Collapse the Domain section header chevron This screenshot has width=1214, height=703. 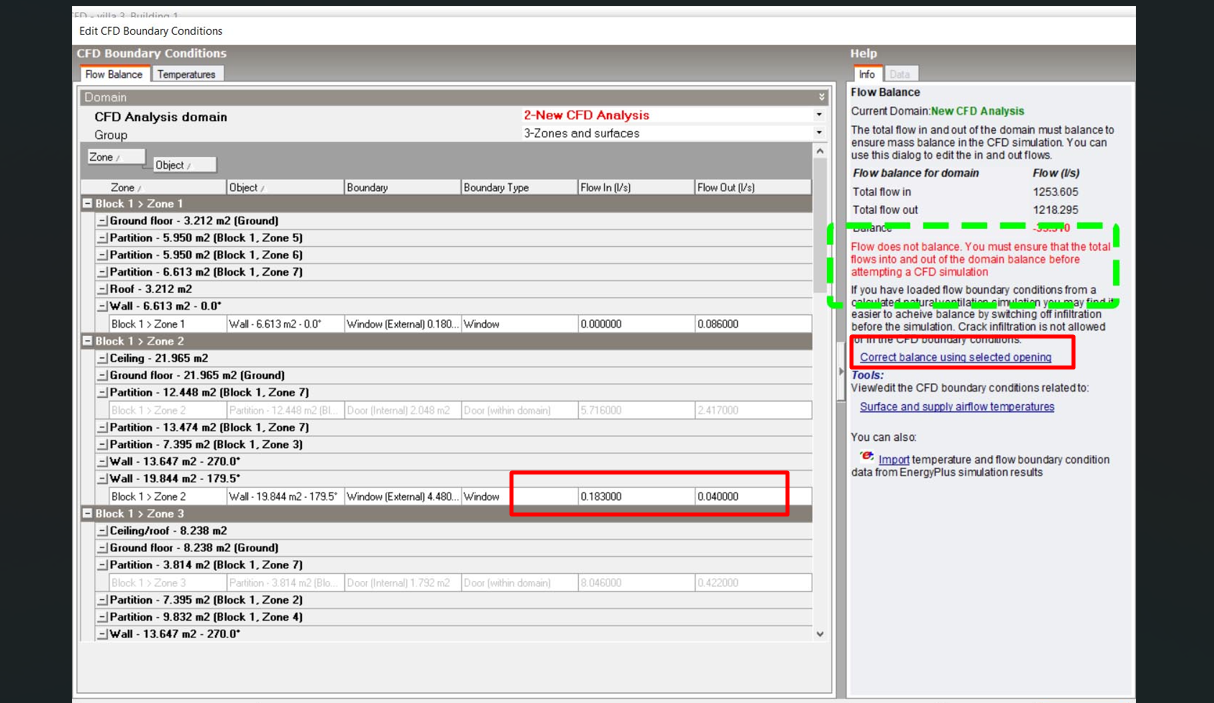click(x=822, y=97)
